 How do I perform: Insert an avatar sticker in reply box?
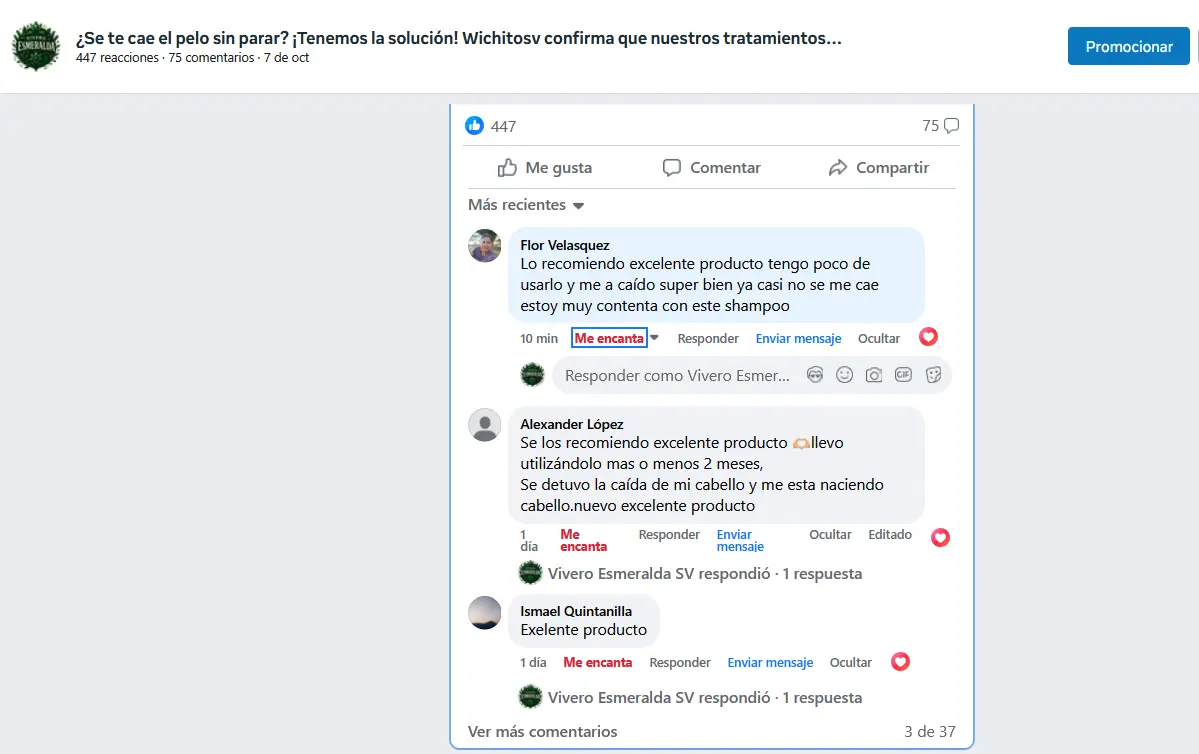815,375
